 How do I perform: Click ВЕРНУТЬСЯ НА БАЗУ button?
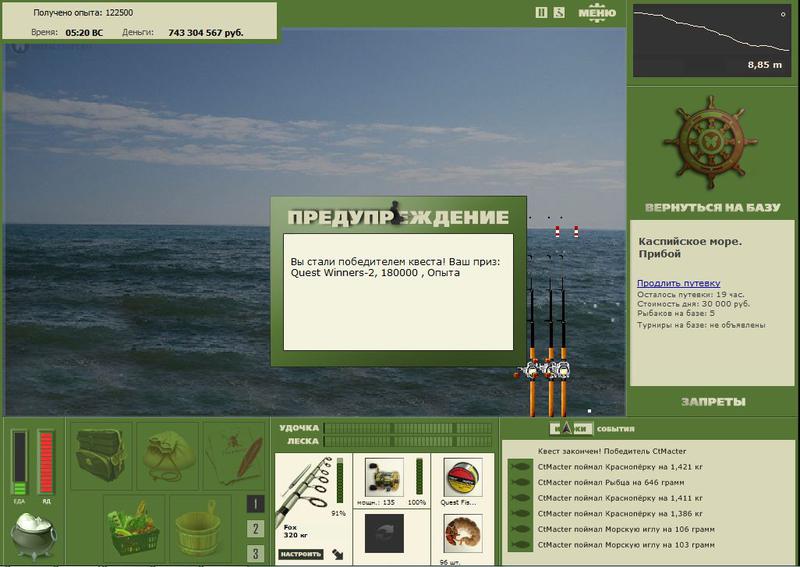click(x=713, y=207)
